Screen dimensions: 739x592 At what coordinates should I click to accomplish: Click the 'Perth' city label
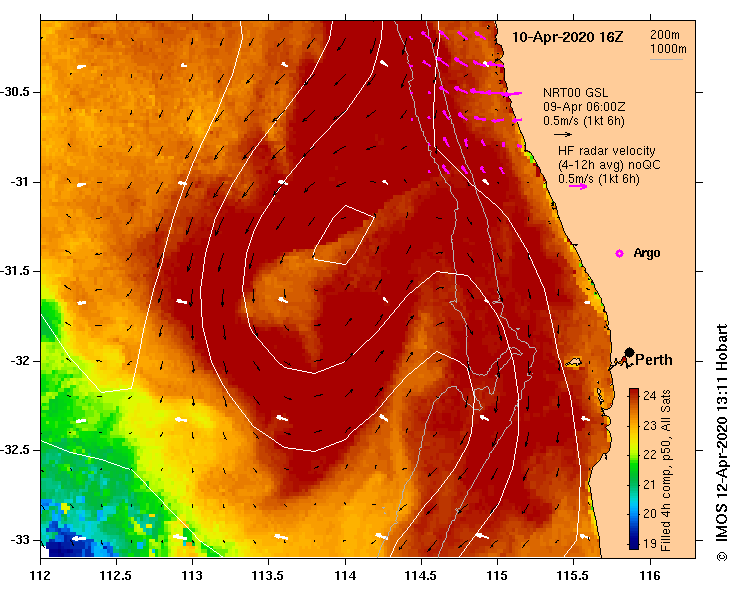(654, 360)
